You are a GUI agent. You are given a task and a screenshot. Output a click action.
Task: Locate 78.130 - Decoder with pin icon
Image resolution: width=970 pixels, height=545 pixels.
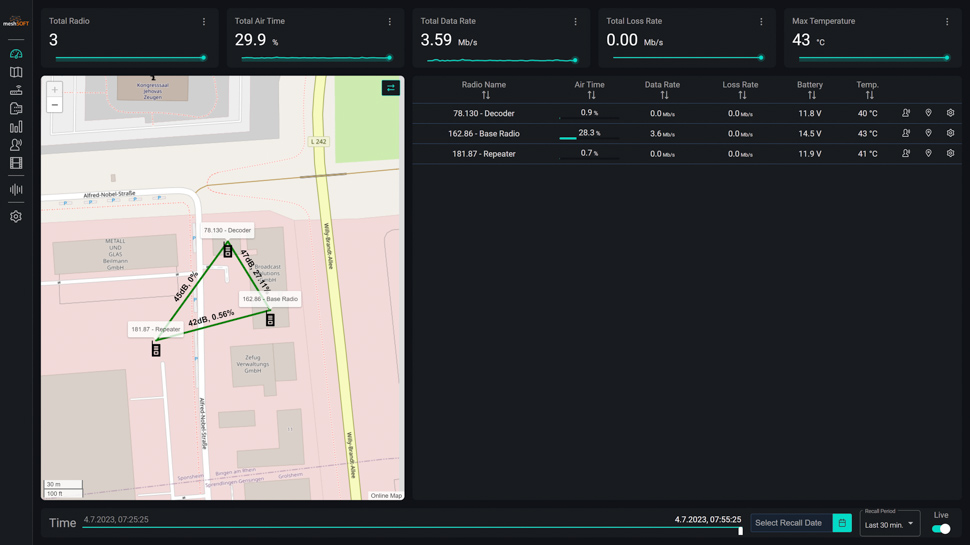click(x=928, y=113)
